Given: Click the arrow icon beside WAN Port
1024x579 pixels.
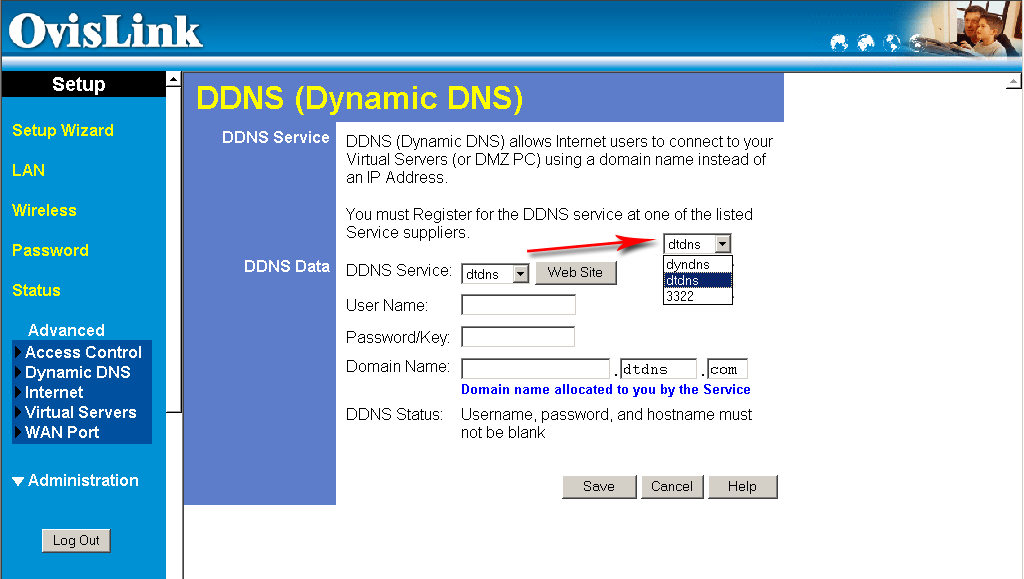Looking at the screenshot, I should [18, 432].
